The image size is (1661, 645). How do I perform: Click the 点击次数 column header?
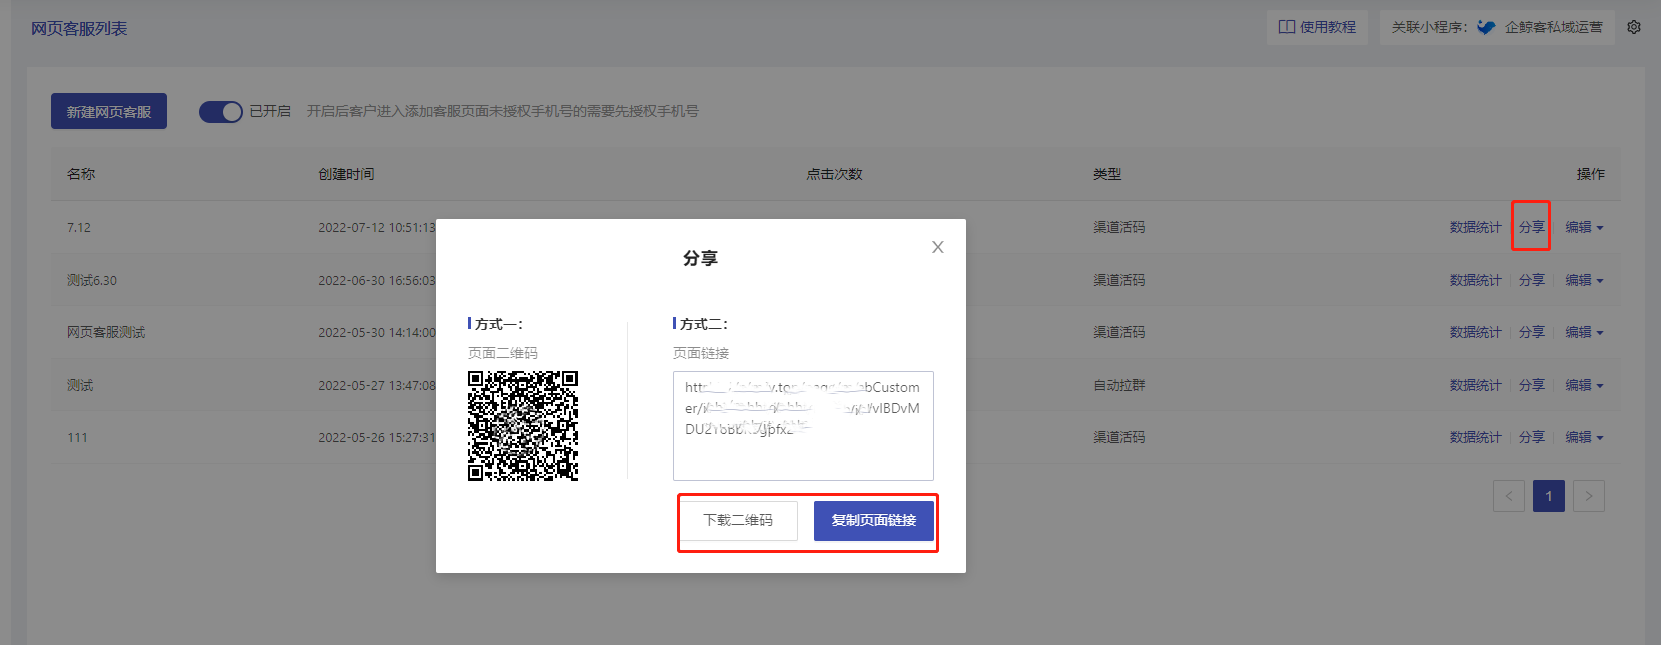click(834, 174)
